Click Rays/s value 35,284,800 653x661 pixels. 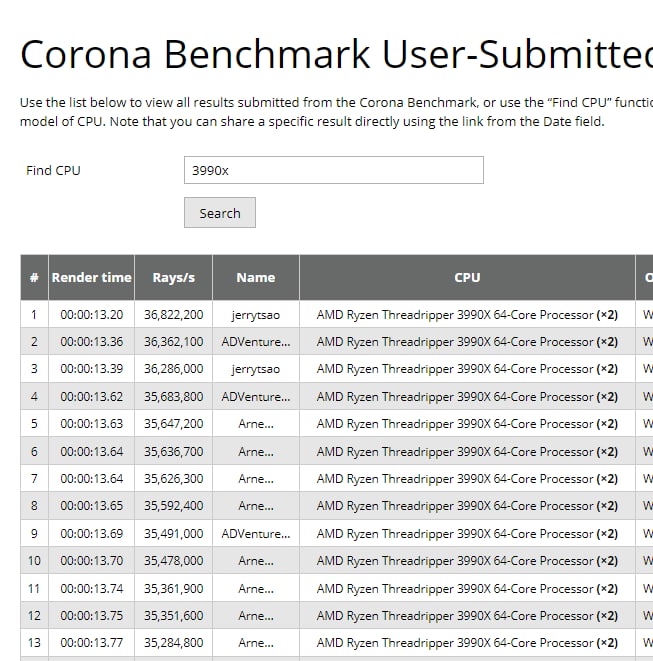click(173, 642)
